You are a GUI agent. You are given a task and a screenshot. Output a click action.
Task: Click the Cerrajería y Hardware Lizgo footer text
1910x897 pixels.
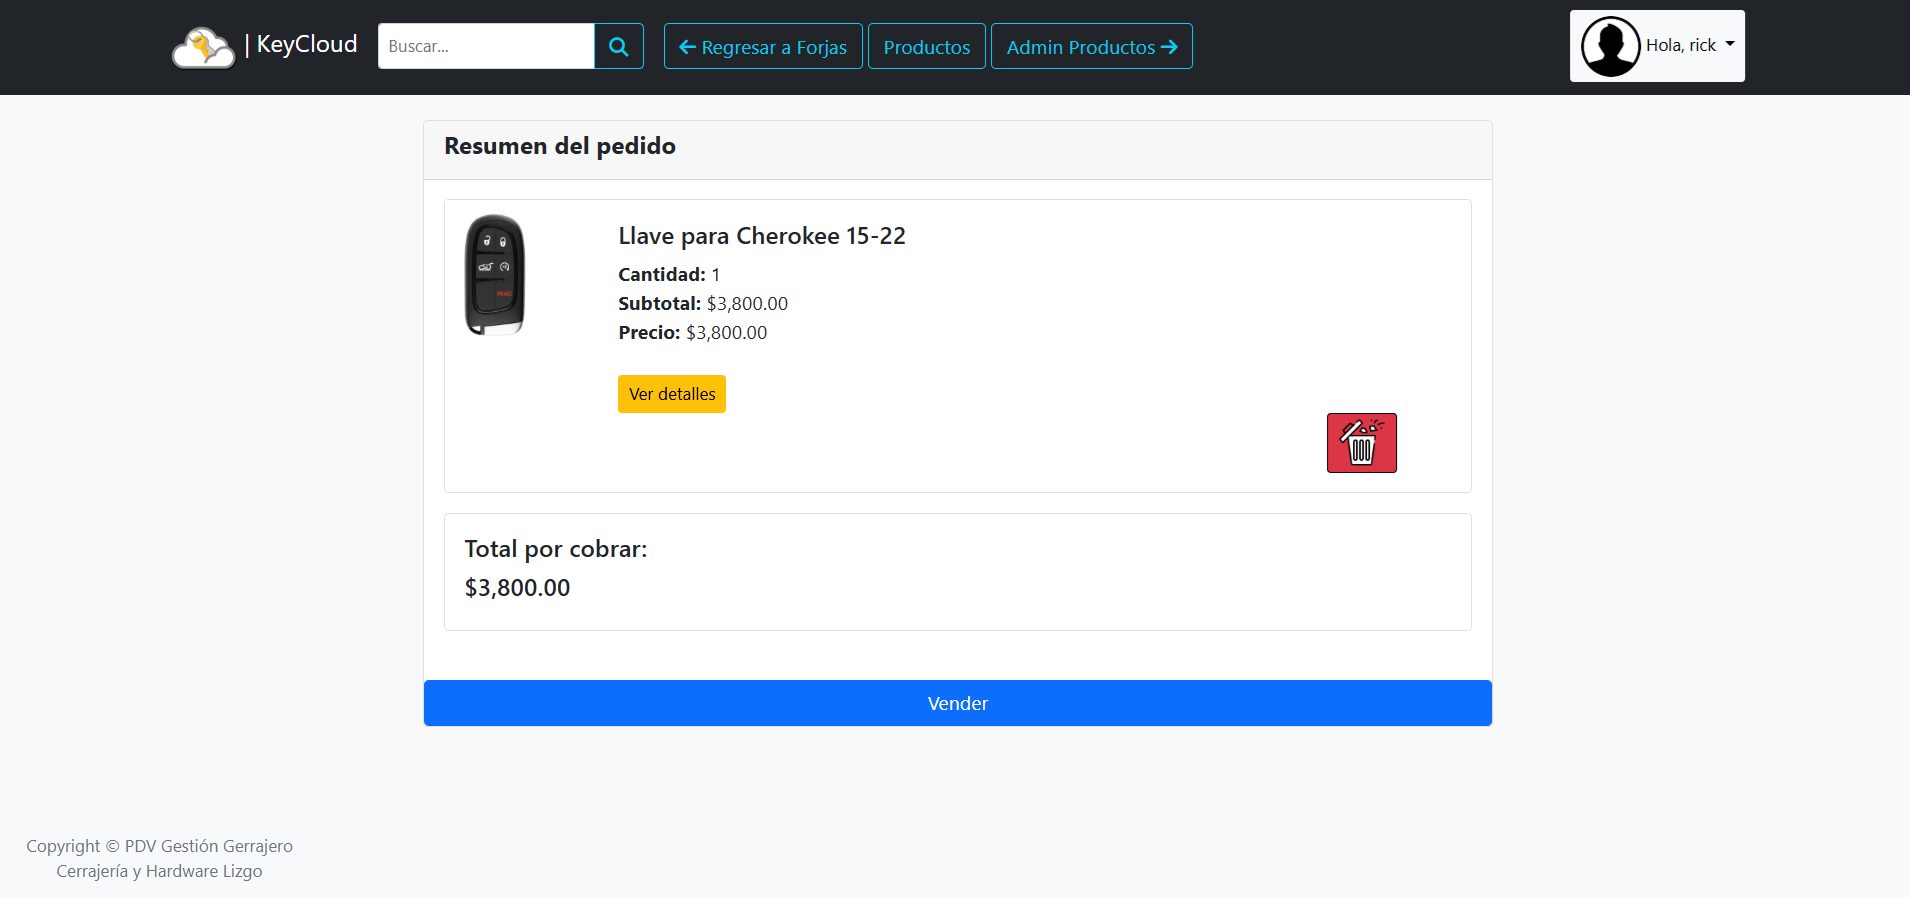coord(159,871)
